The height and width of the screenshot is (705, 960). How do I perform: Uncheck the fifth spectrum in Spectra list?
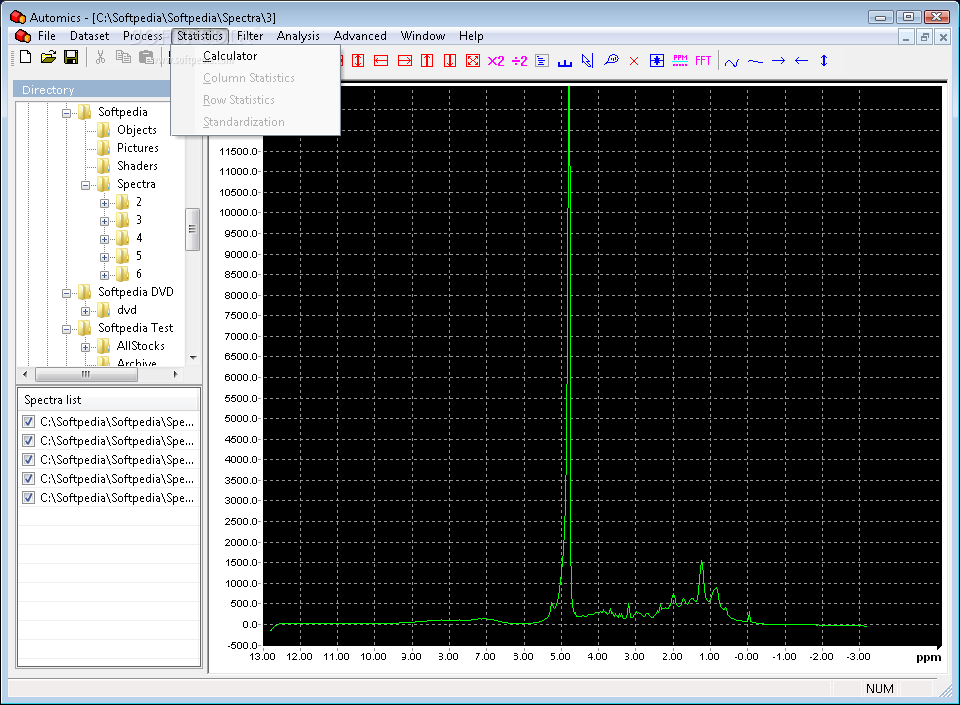28,498
